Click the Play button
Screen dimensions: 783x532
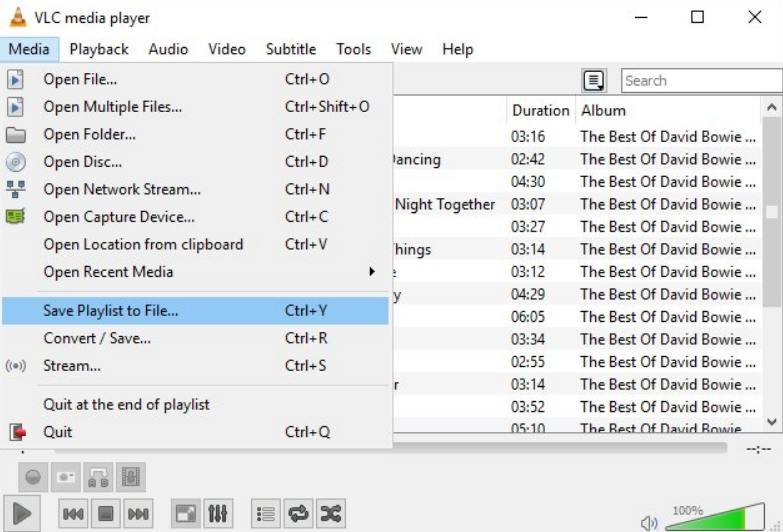coord(21,513)
